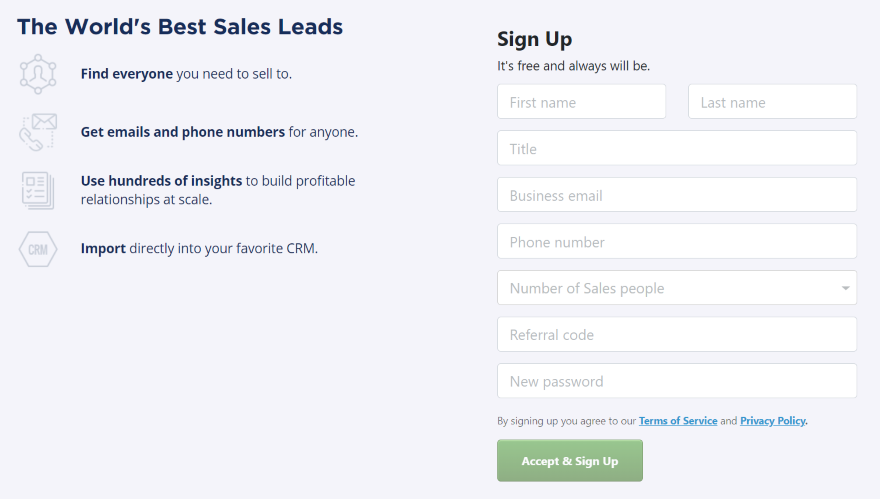Click the hexagonal CRM icon
Image resolution: width=880 pixels, height=499 pixels.
[37, 248]
